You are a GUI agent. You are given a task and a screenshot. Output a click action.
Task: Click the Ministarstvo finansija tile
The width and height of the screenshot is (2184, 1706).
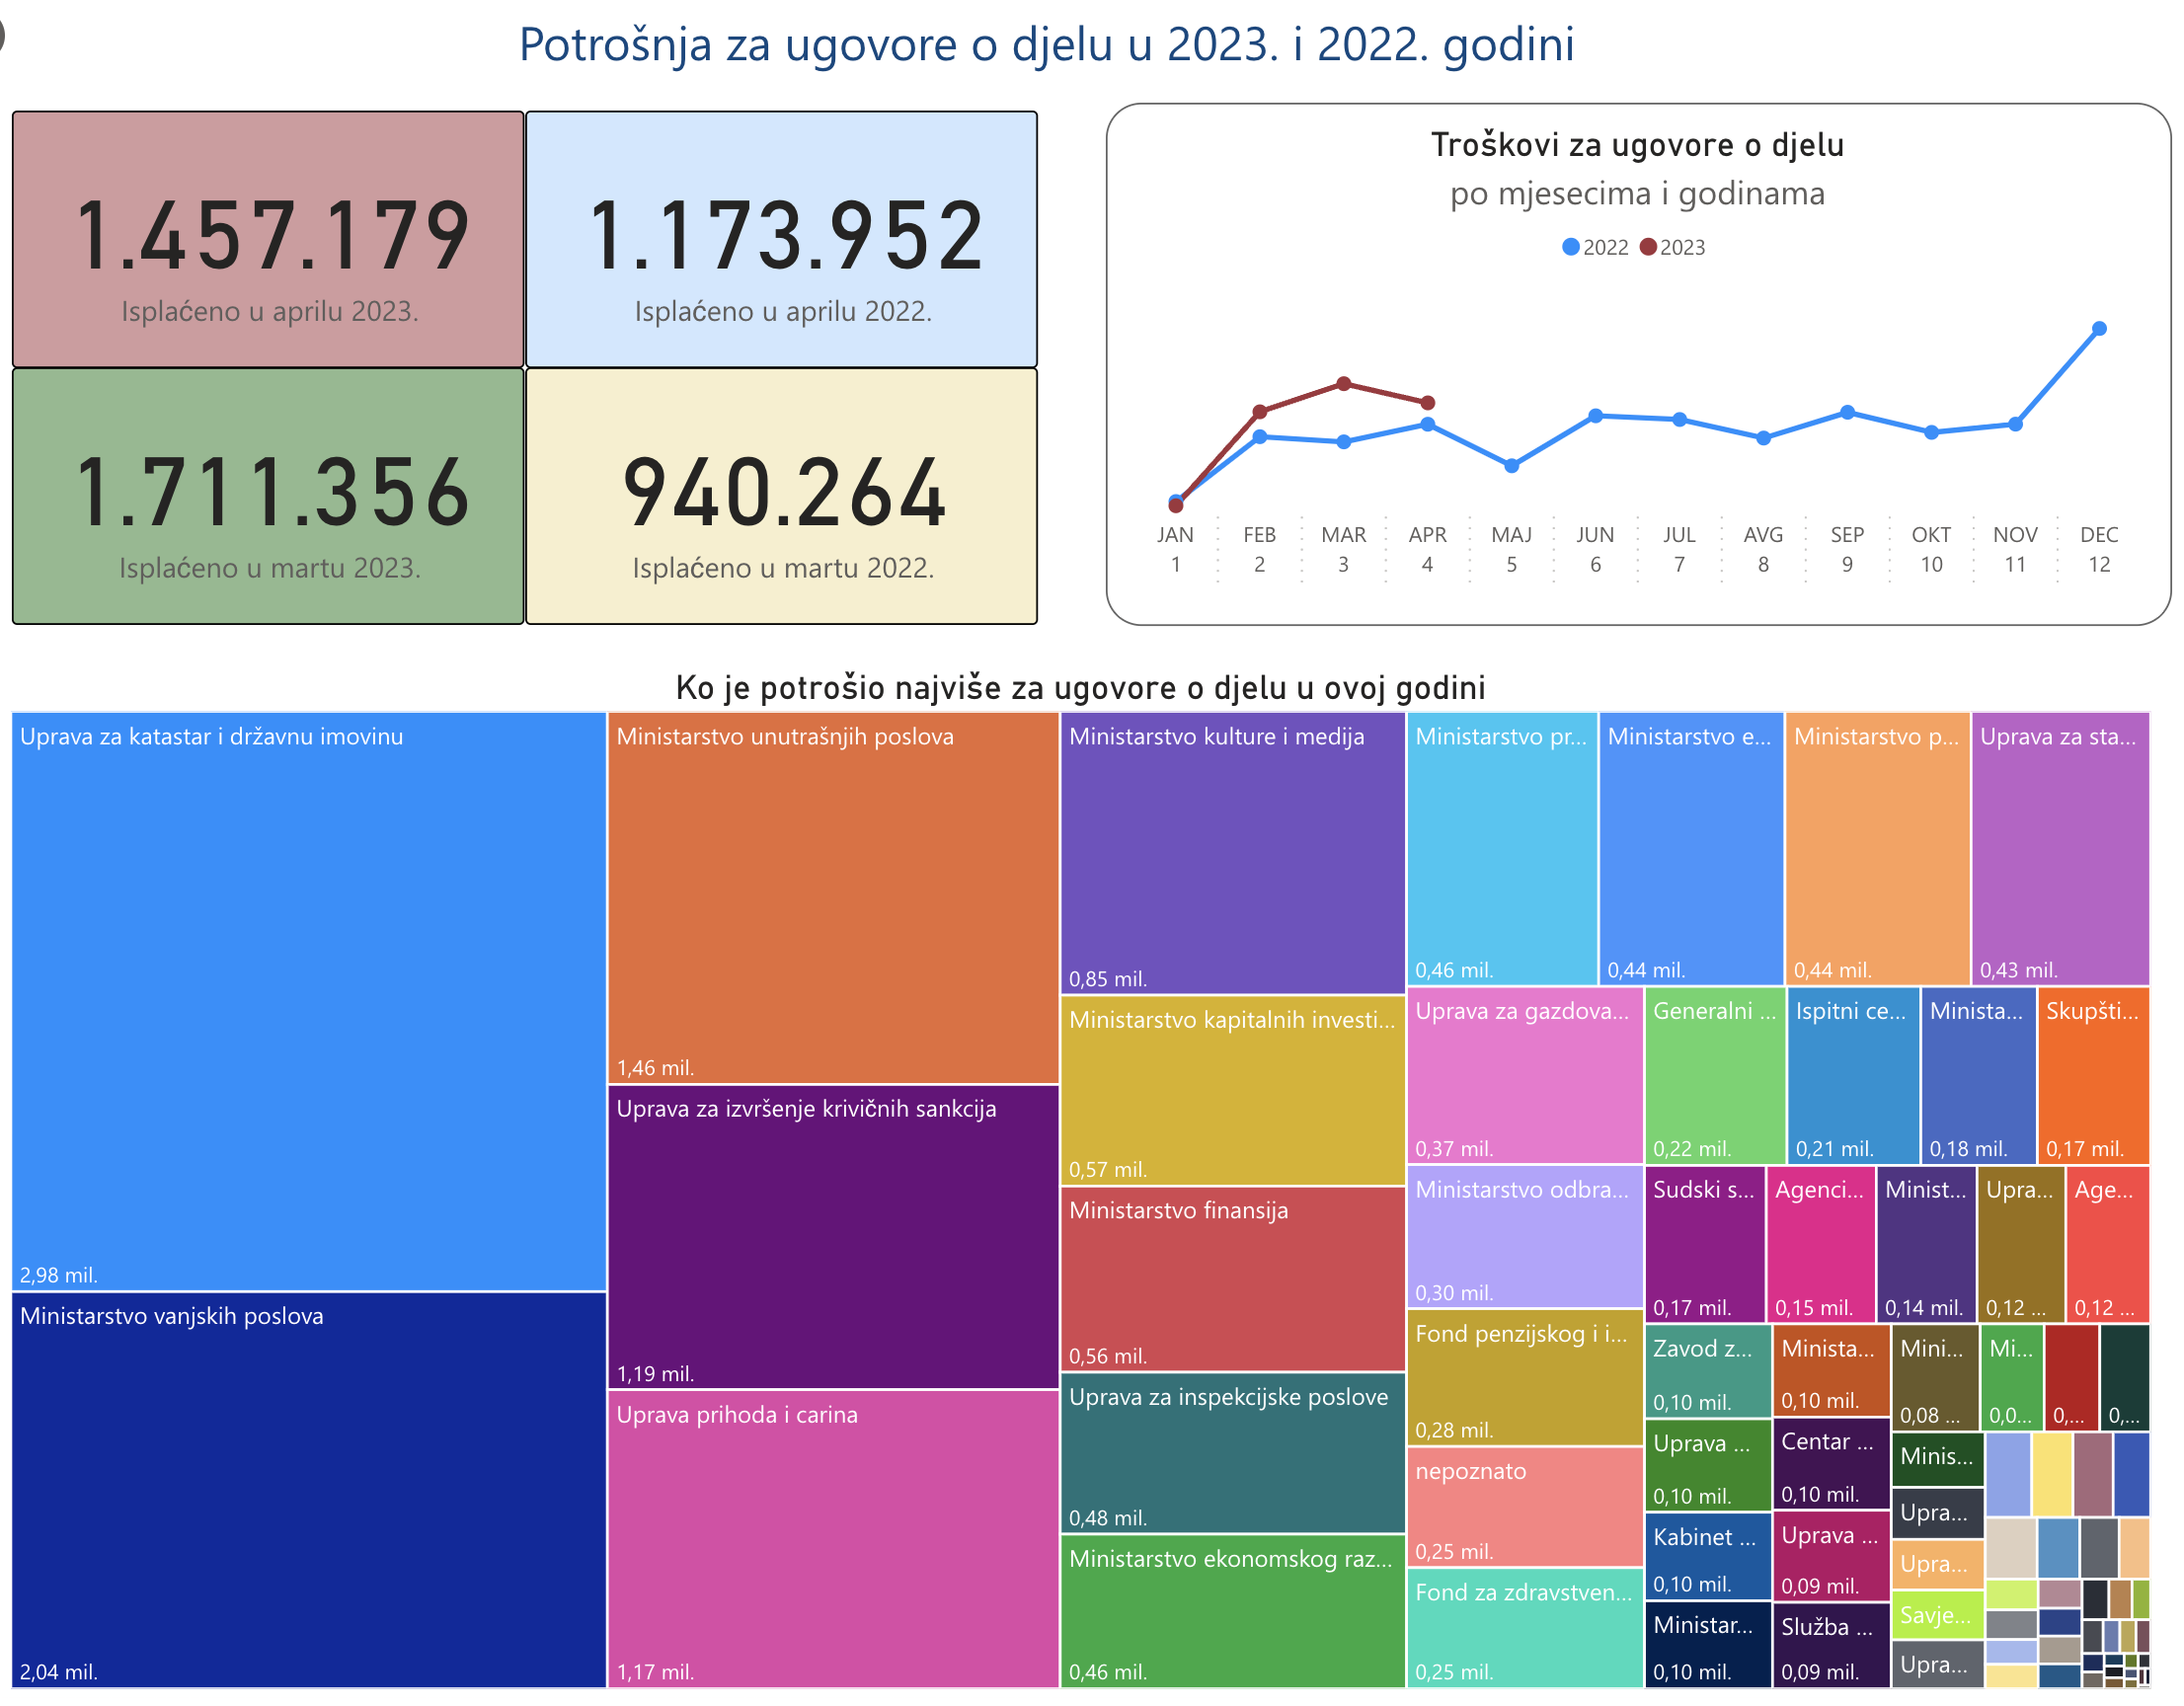pyautogui.click(x=1232, y=1278)
